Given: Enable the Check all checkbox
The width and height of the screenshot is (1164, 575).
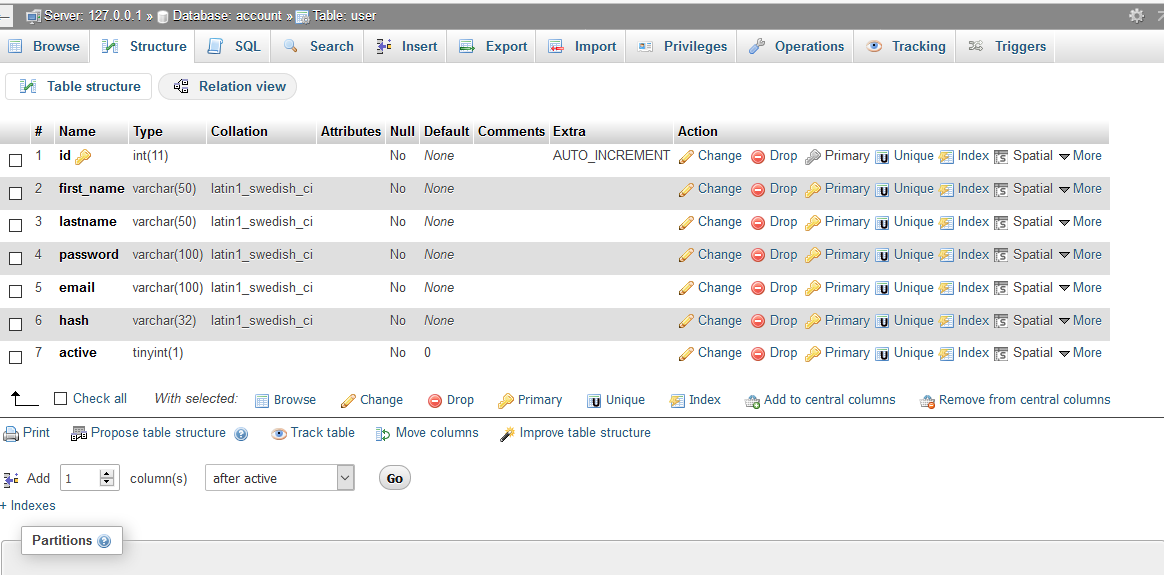Looking at the screenshot, I should [61, 399].
